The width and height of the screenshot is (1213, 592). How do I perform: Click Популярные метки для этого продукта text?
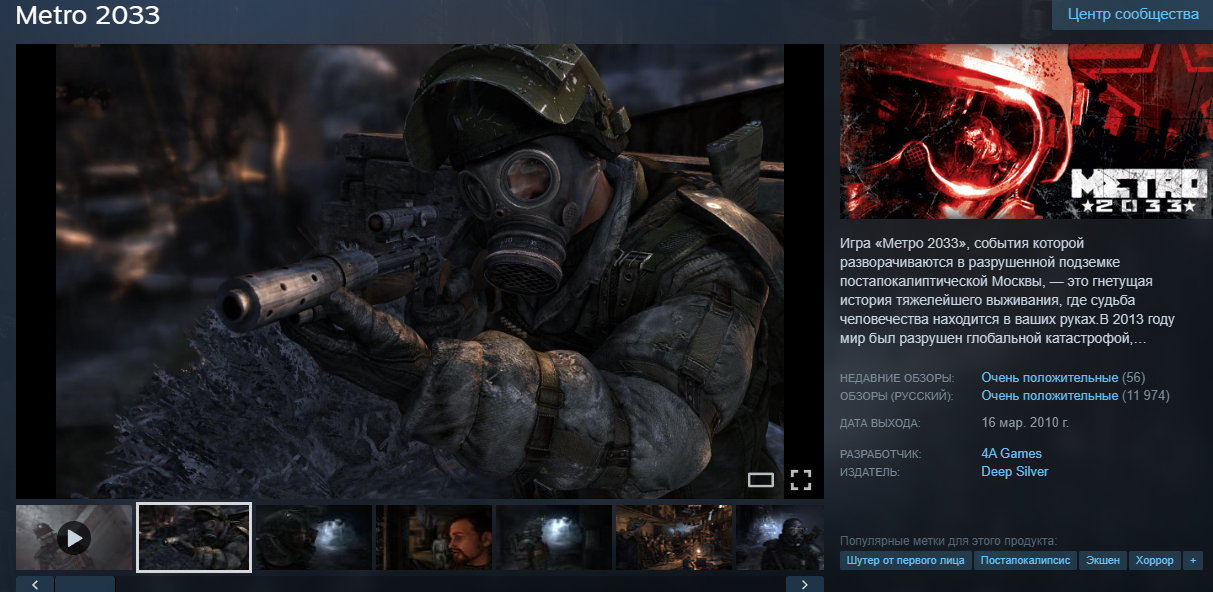click(x=948, y=540)
